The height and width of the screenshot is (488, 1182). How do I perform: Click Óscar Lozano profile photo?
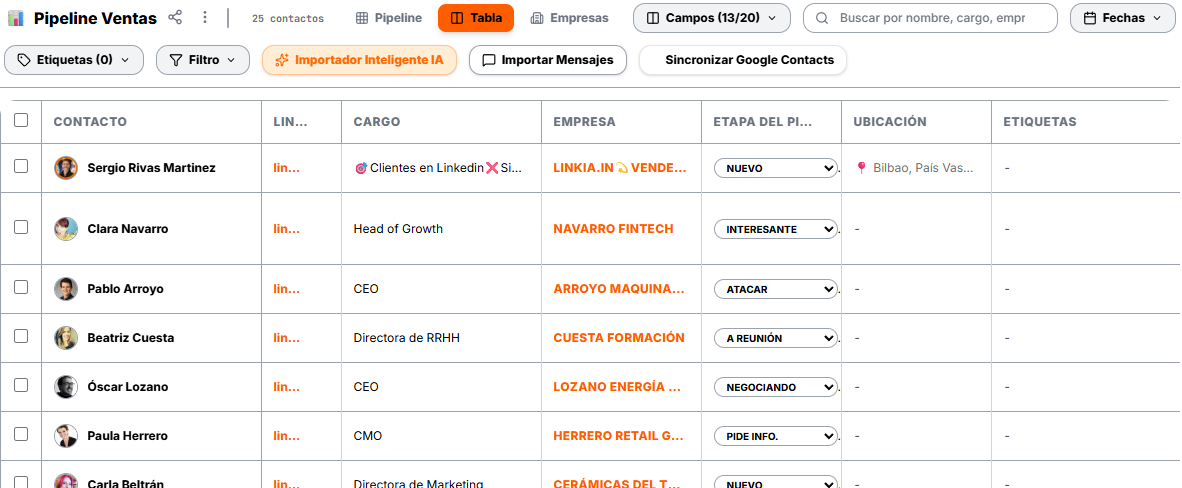66,387
